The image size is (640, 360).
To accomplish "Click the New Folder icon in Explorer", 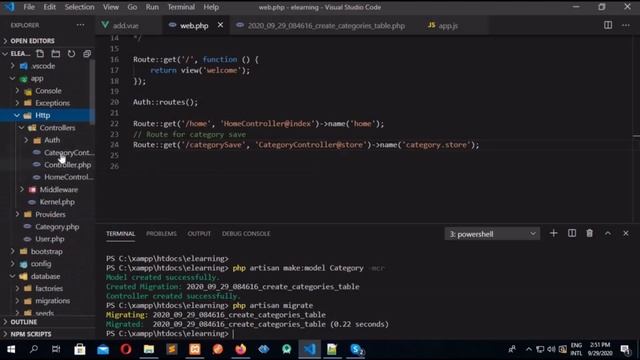I will click(56, 53).
